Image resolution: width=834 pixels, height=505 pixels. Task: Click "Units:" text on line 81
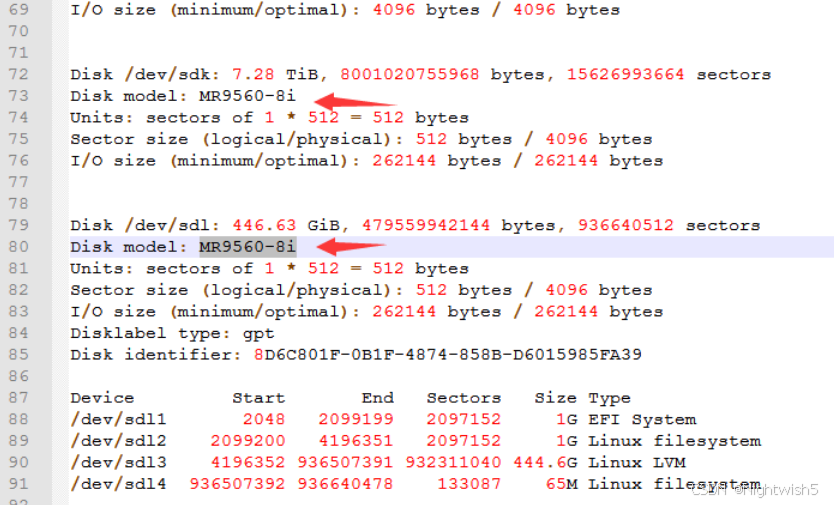pos(102,269)
